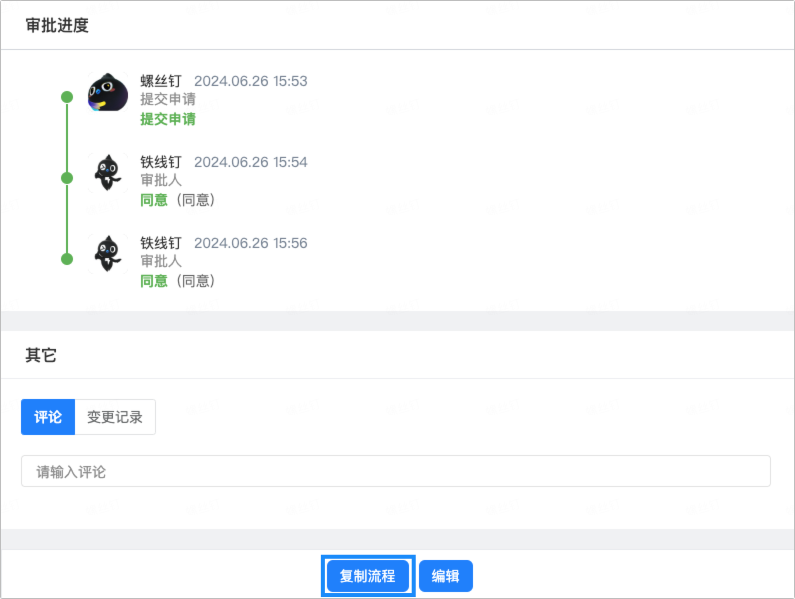Click the first green timeline dot
This screenshot has width=795, height=599.
[x=67, y=97]
